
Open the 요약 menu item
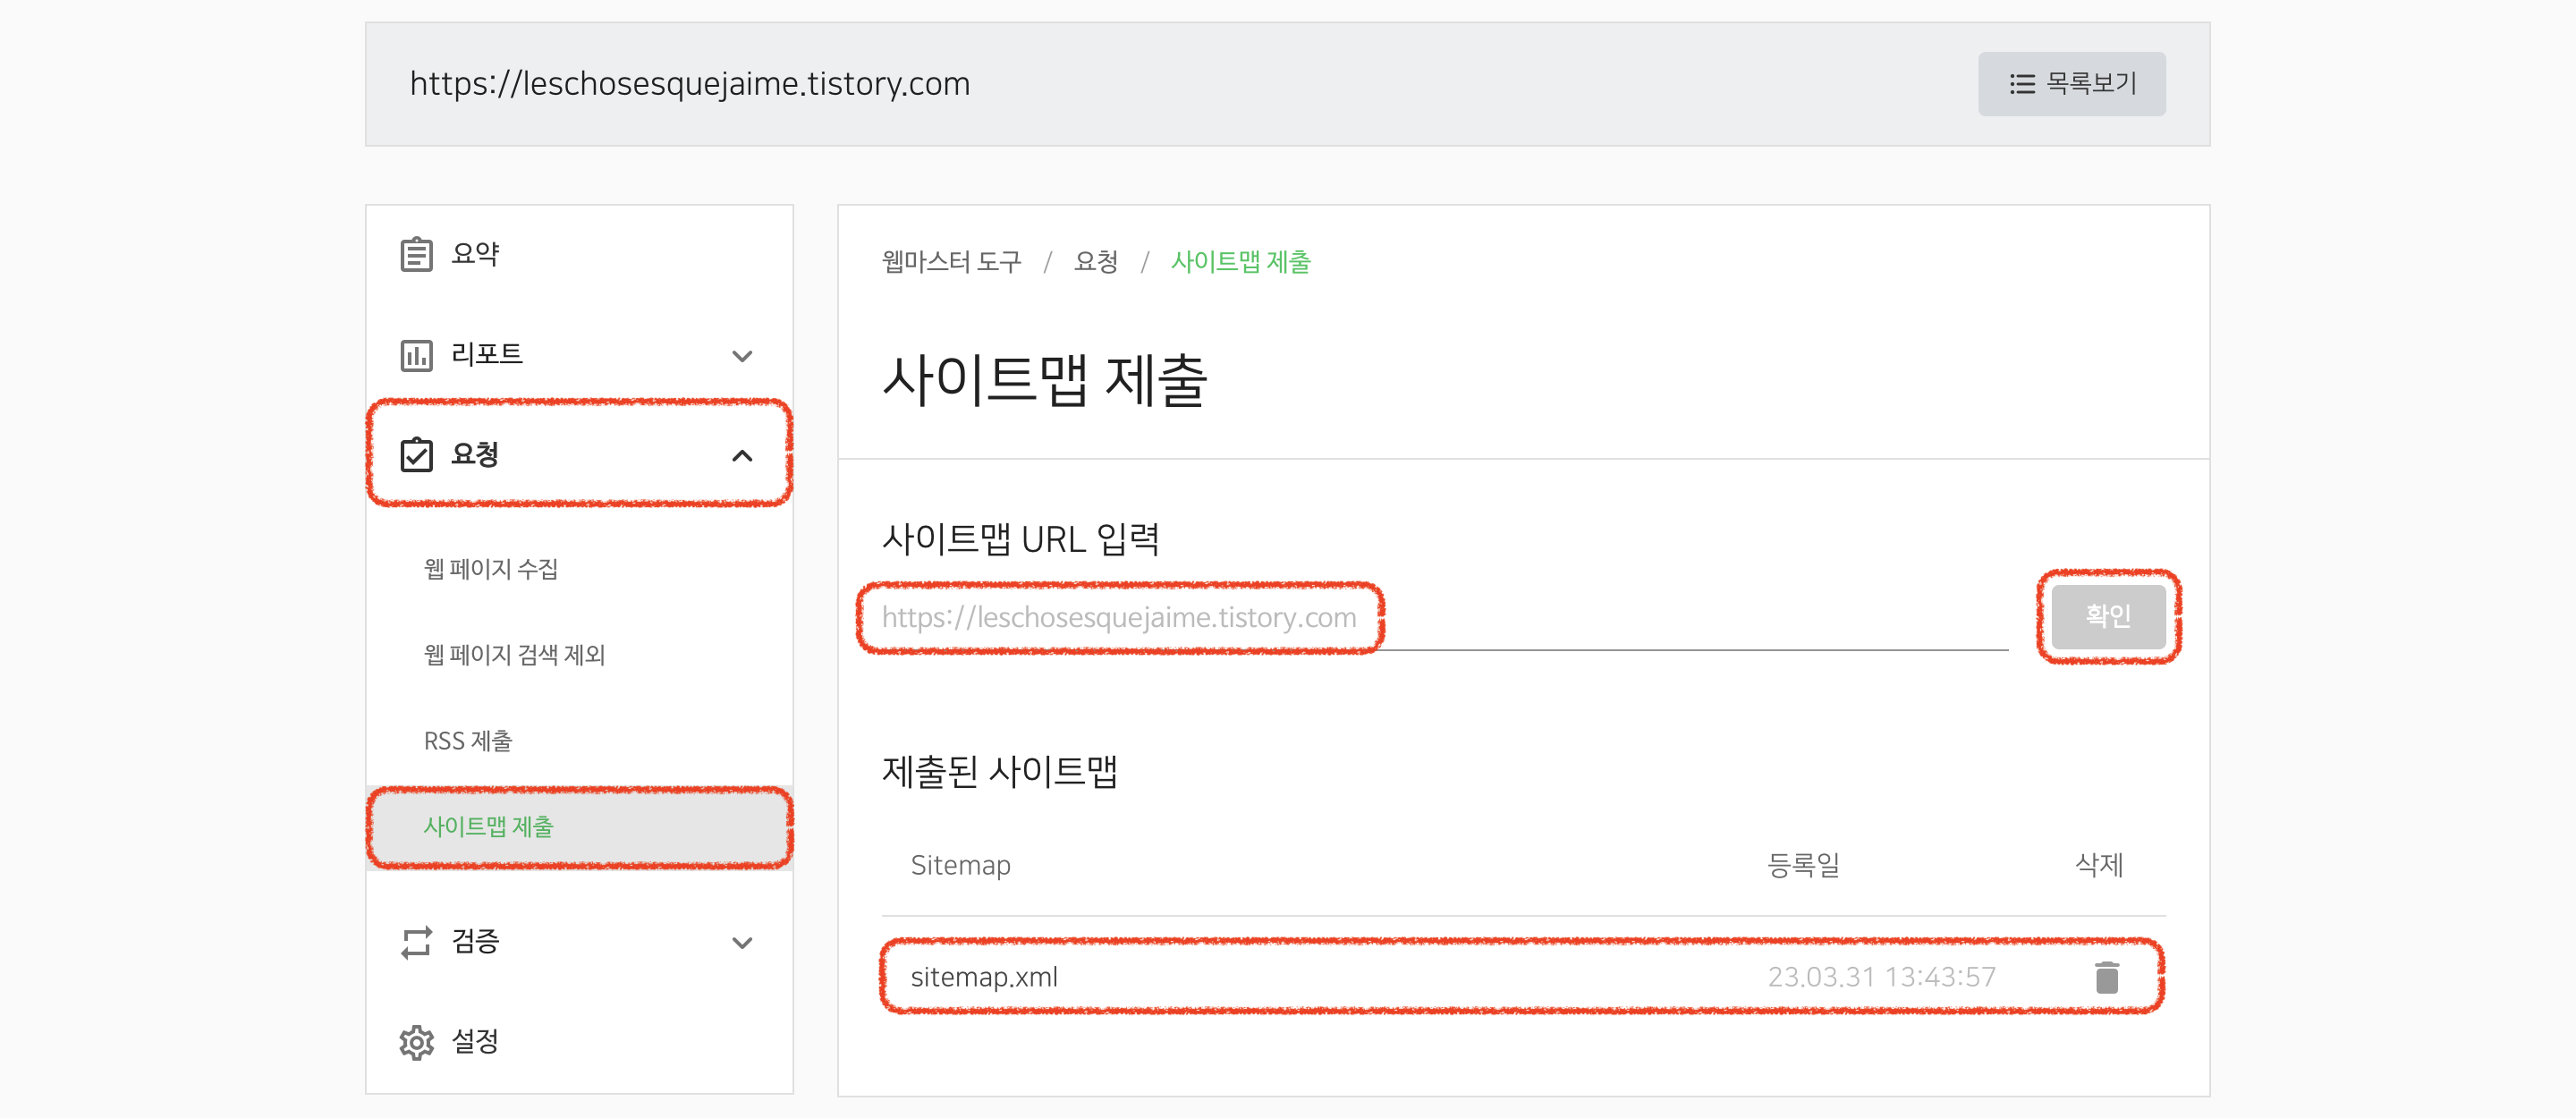580,254
